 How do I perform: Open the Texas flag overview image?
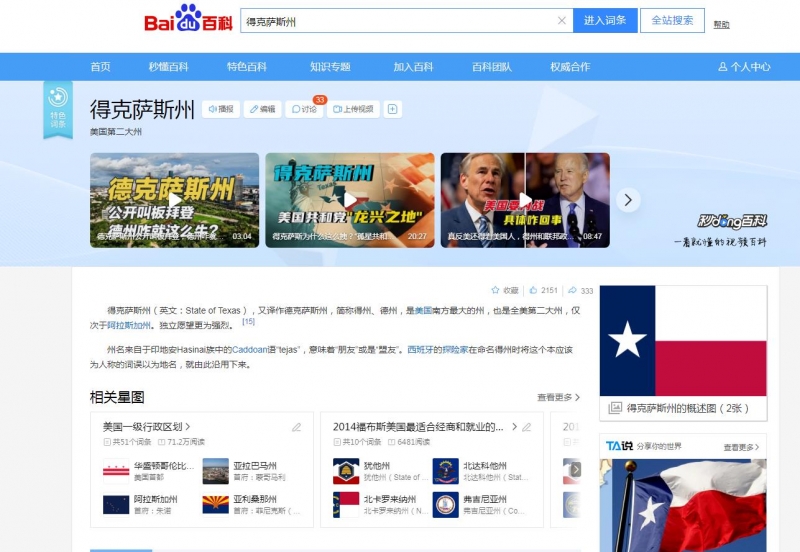683,341
